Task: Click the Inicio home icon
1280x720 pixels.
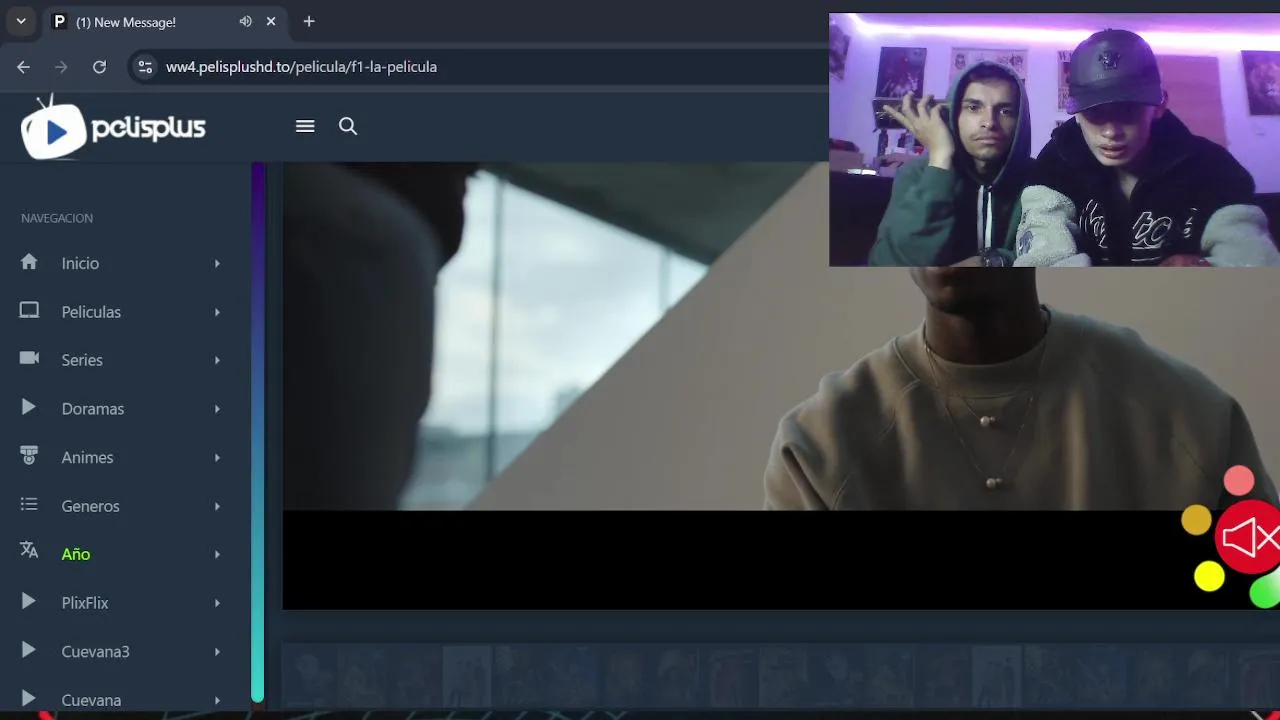Action: [29, 262]
